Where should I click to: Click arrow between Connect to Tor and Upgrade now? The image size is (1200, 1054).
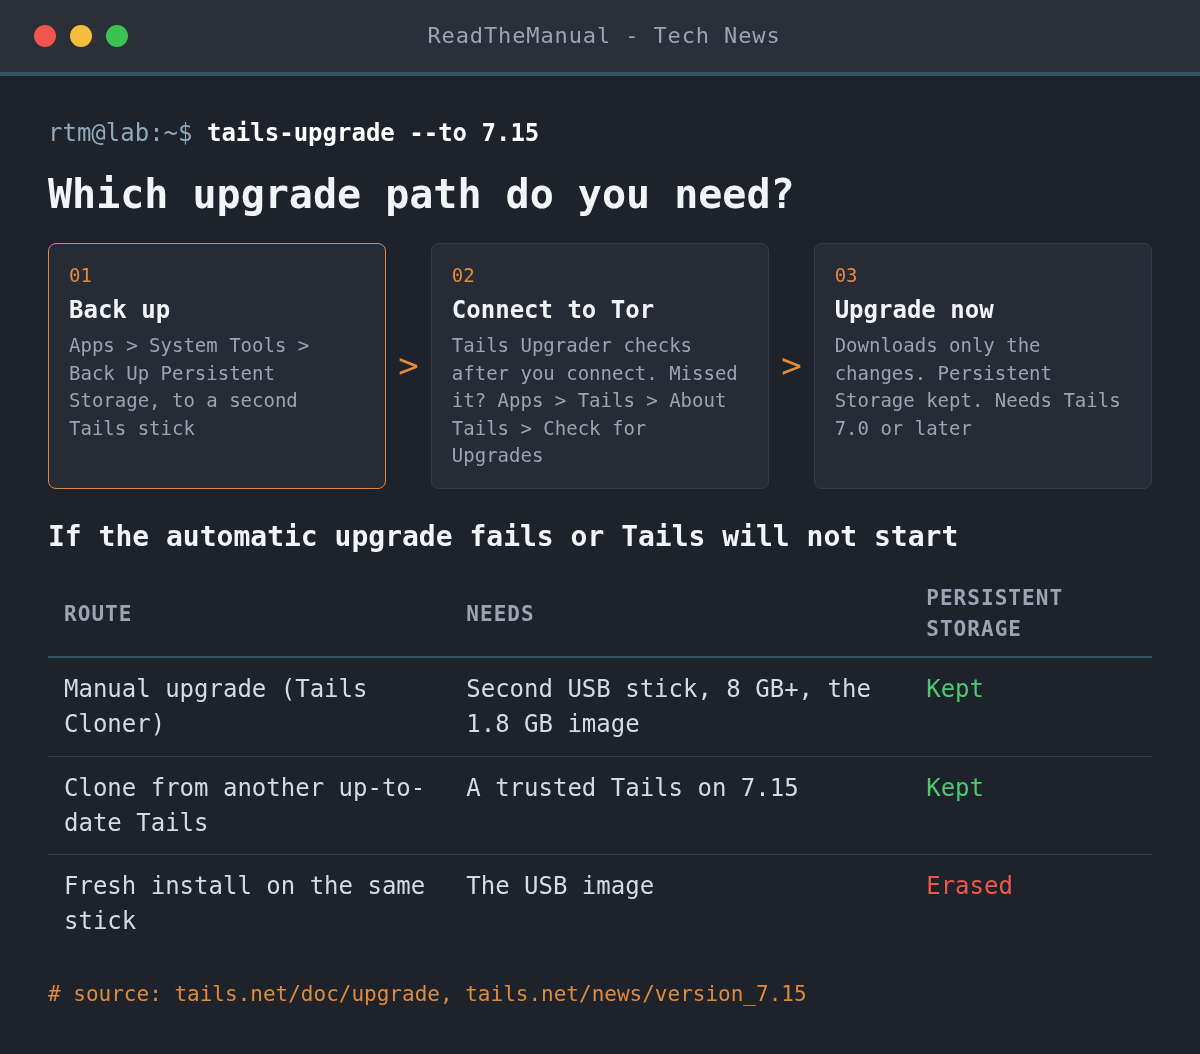791,366
